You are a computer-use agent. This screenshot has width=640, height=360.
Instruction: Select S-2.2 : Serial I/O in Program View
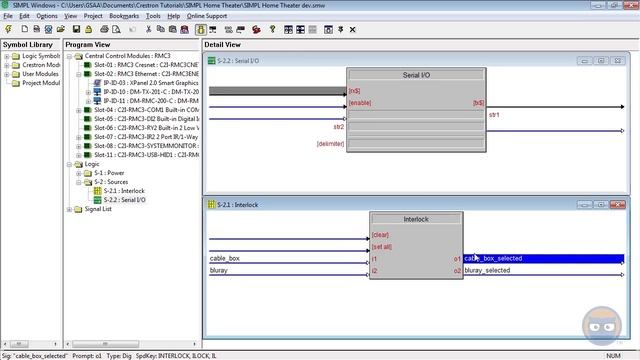coord(124,200)
